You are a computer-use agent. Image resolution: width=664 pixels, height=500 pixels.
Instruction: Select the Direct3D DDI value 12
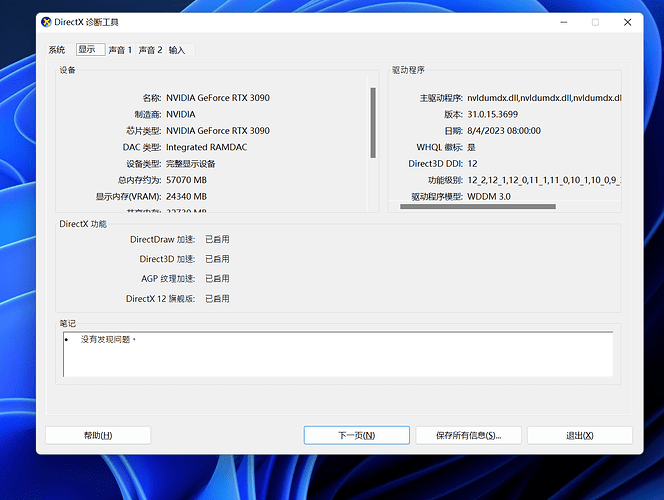click(472, 163)
